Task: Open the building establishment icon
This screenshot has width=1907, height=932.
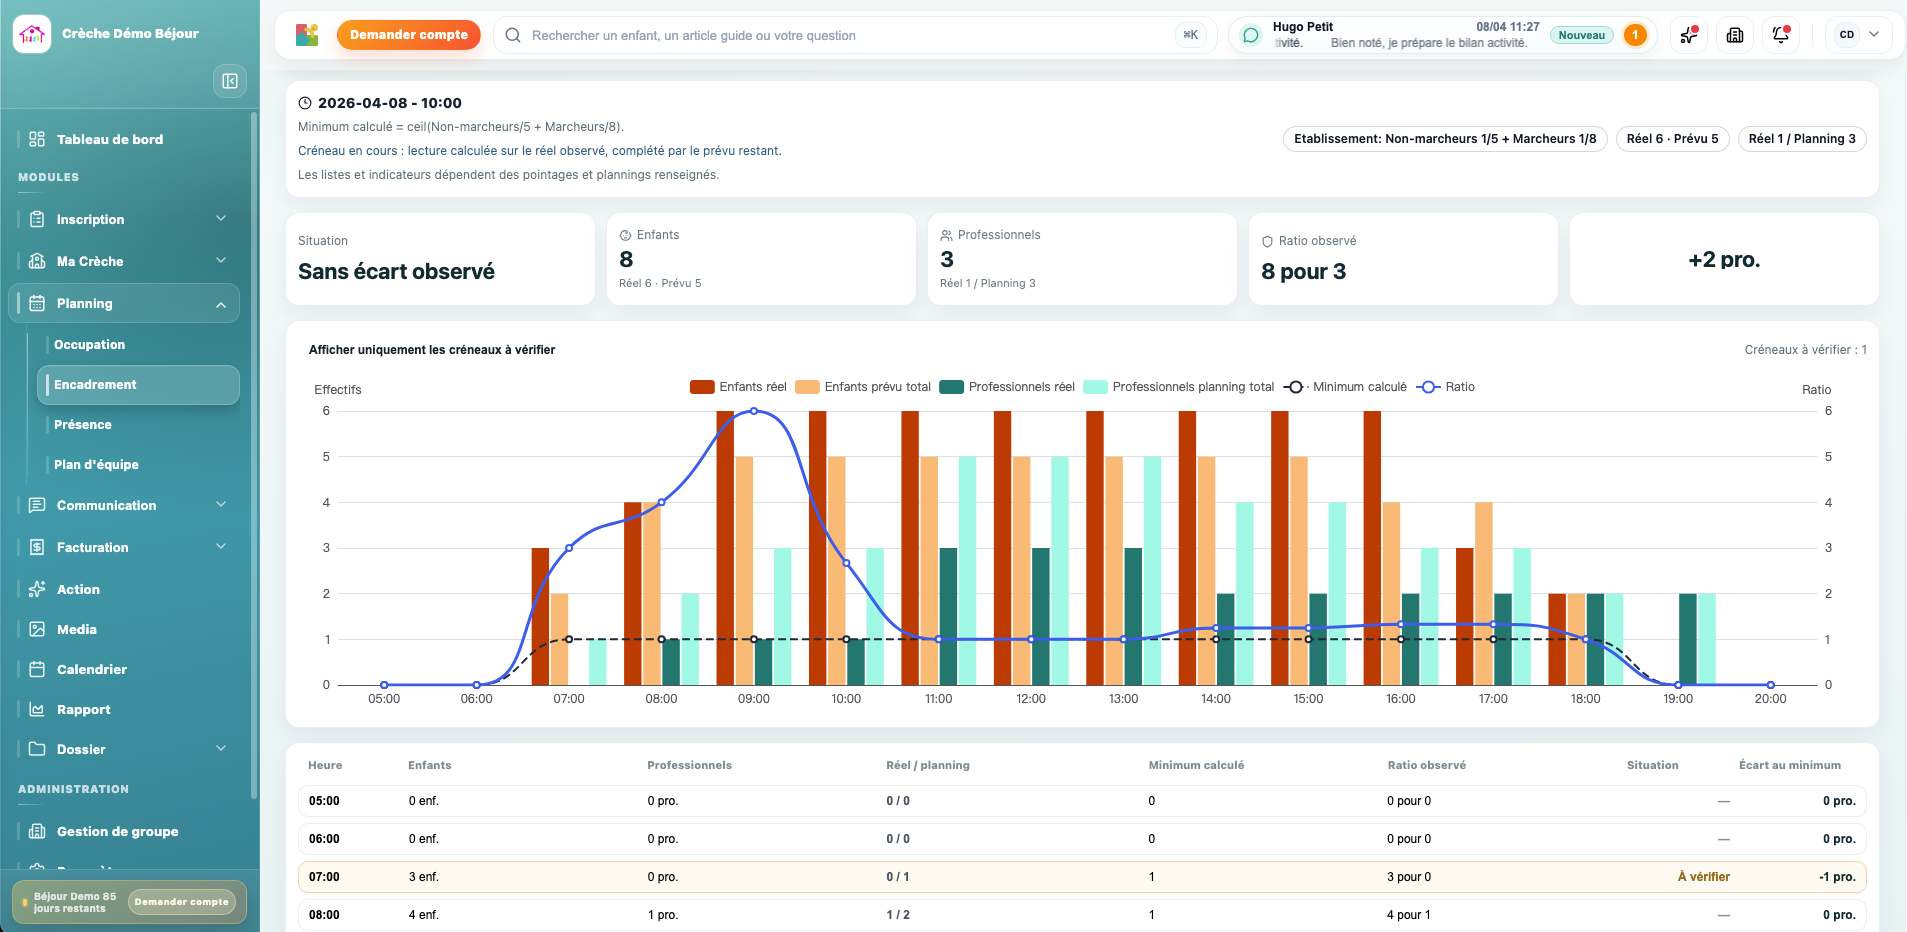Action: pyautogui.click(x=1735, y=35)
